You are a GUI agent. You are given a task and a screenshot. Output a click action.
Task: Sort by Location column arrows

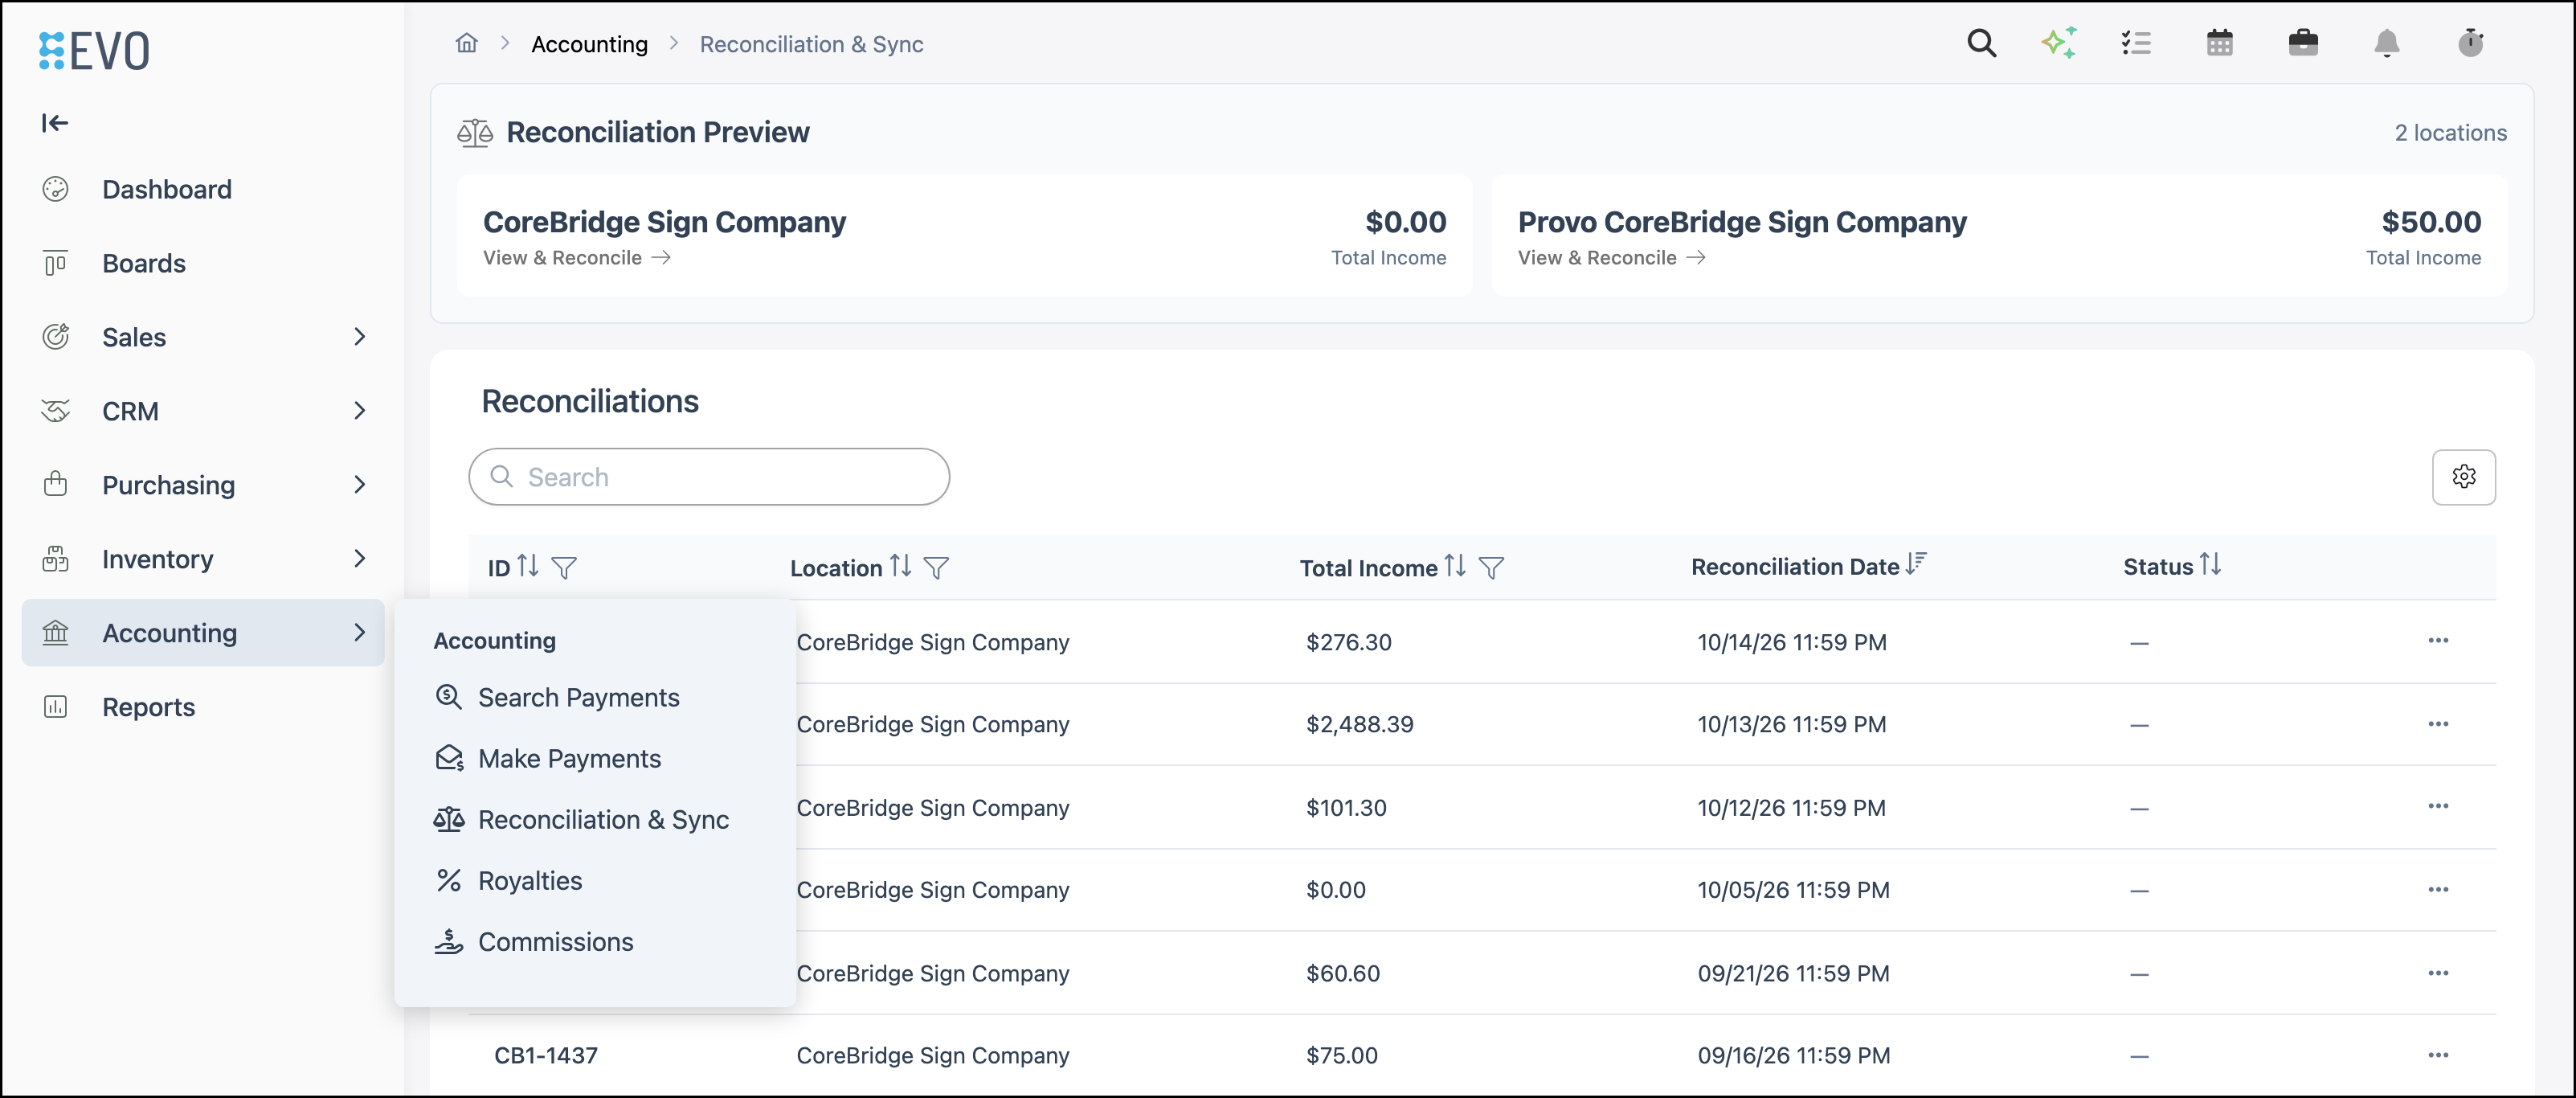[901, 566]
